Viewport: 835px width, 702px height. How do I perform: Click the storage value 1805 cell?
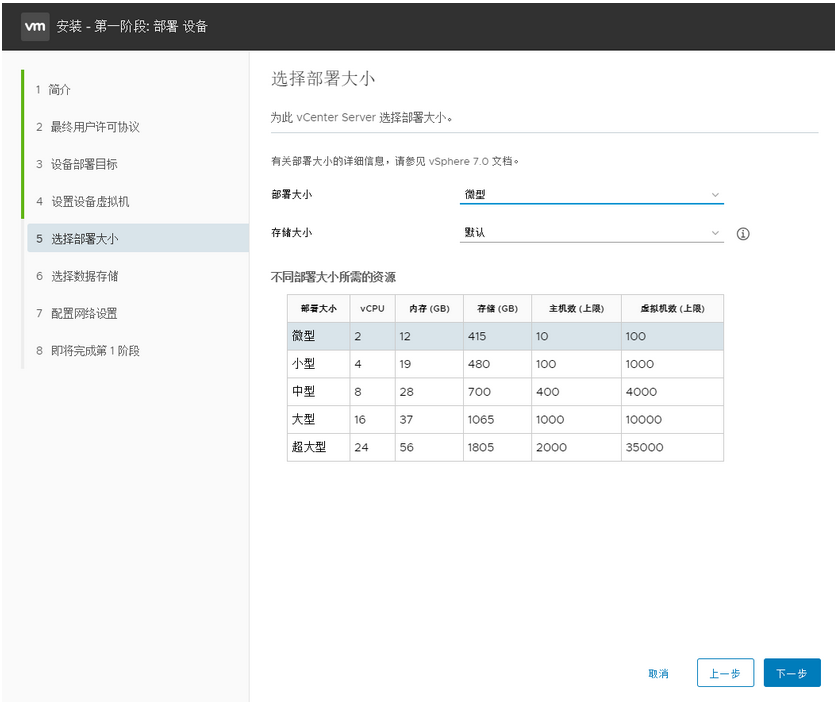[x=497, y=447]
